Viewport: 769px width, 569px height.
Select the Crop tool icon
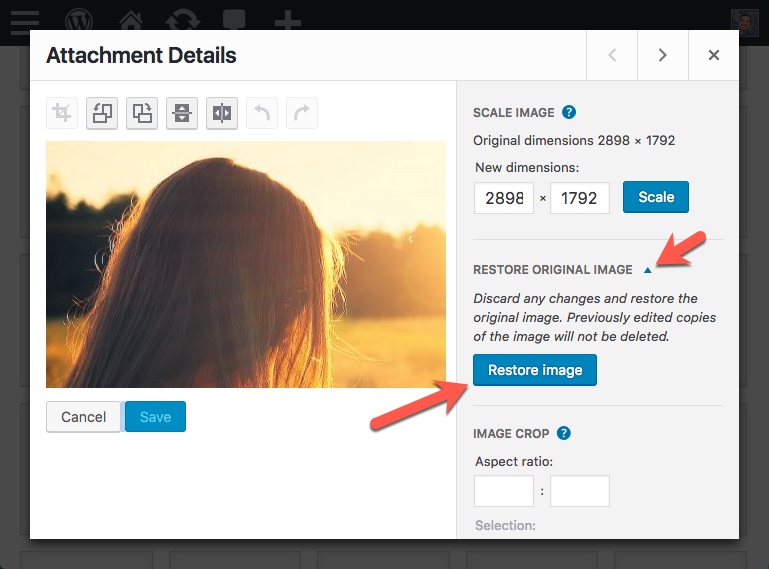point(62,113)
